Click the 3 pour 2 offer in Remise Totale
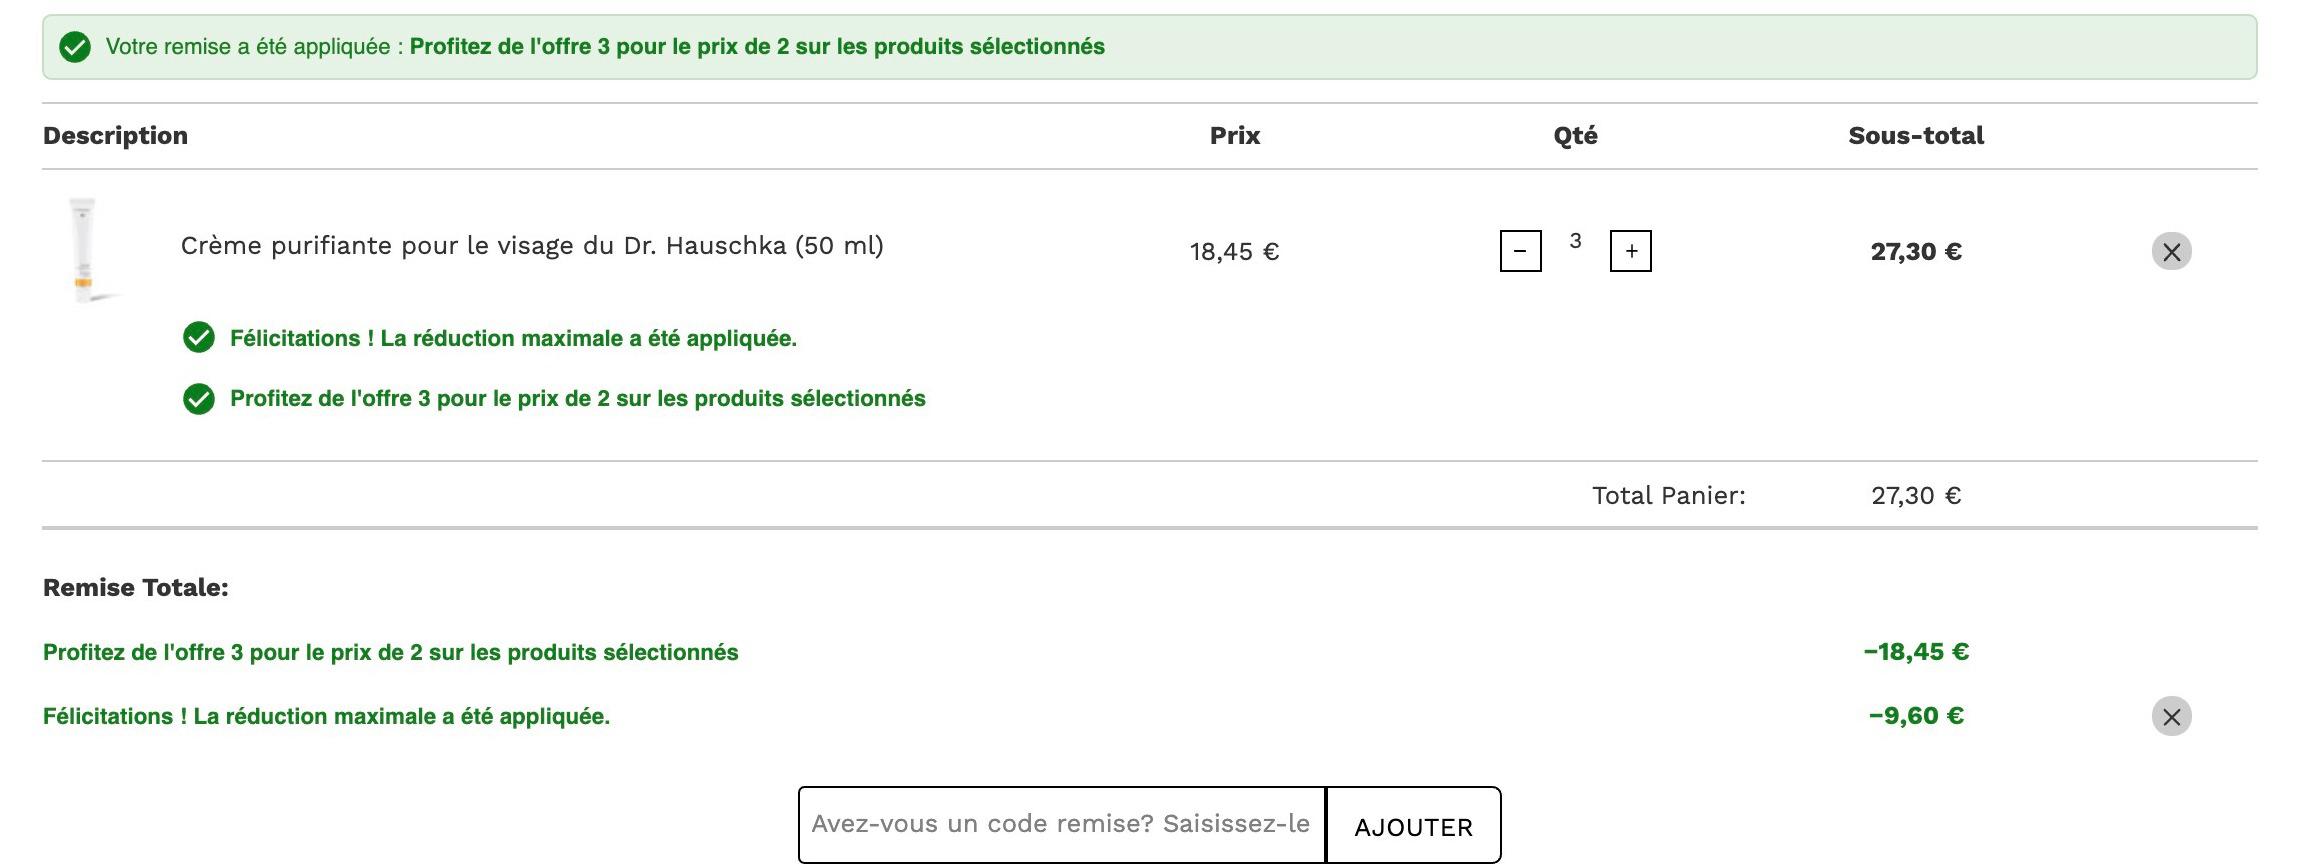This screenshot has height=864, width=2314. click(390, 653)
